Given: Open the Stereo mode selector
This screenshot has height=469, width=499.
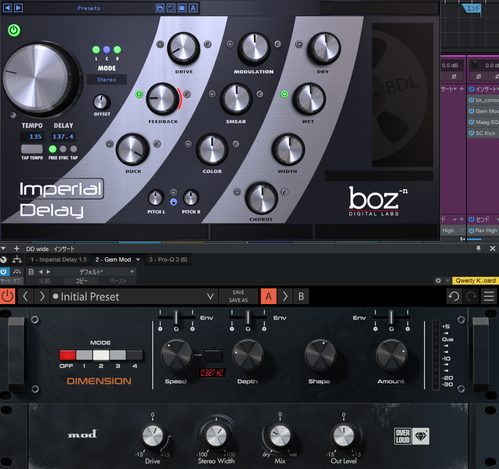Looking at the screenshot, I should [x=107, y=80].
